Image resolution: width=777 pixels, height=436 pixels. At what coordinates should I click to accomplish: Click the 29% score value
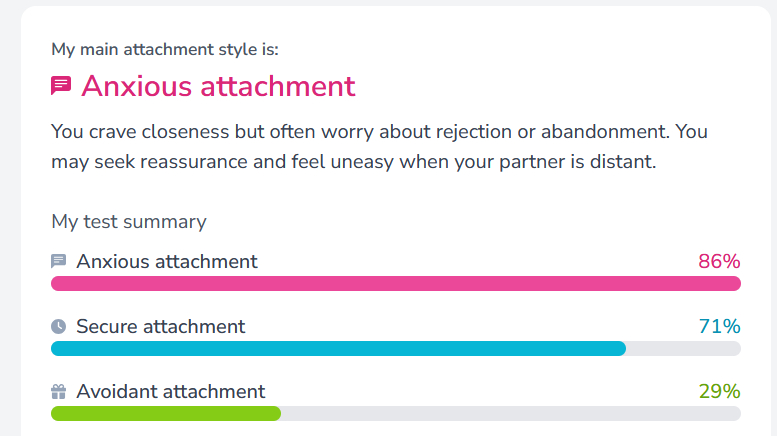pyautogui.click(x=719, y=392)
